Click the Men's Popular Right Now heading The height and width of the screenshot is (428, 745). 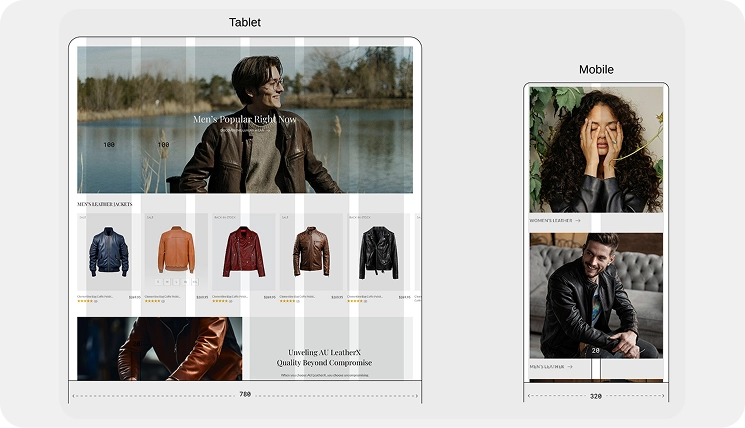pyautogui.click(x=245, y=119)
